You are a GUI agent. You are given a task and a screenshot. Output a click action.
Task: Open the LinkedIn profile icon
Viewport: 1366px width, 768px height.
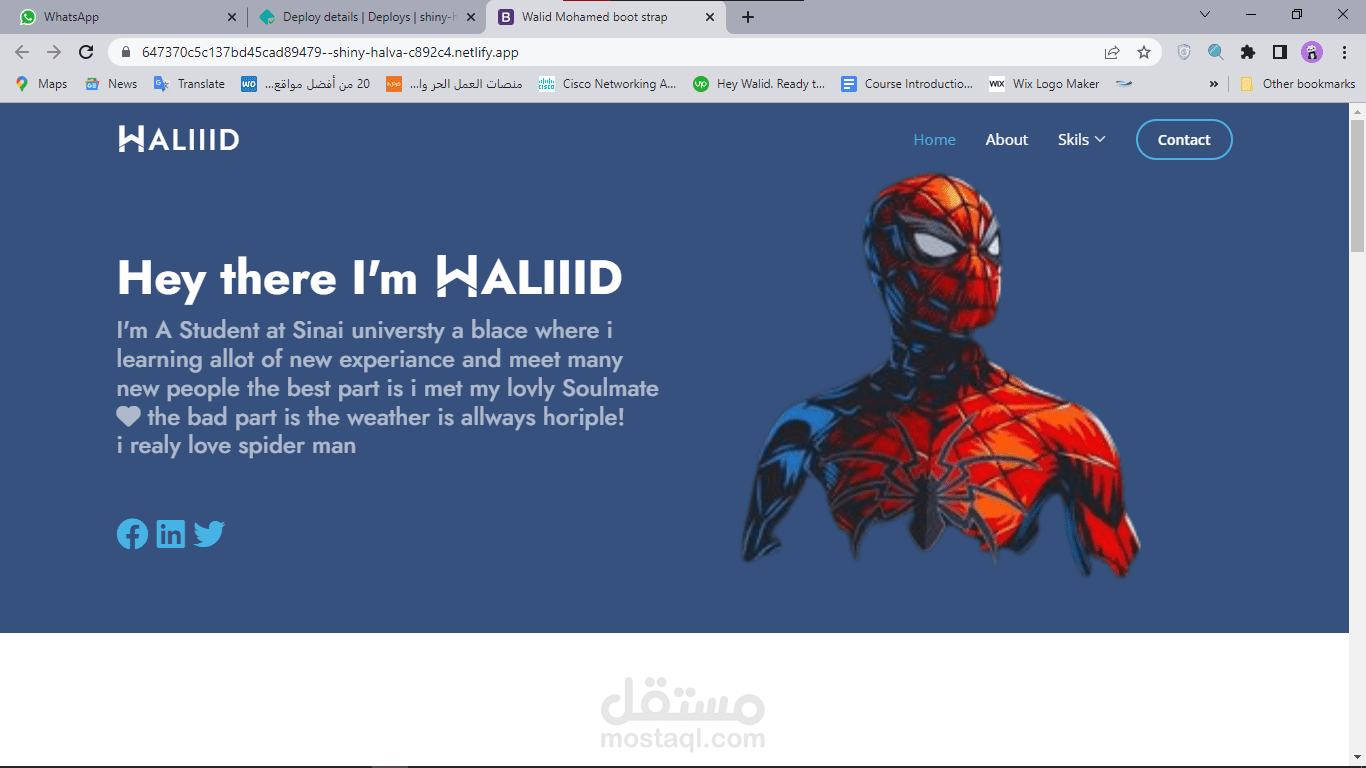click(171, 534)
